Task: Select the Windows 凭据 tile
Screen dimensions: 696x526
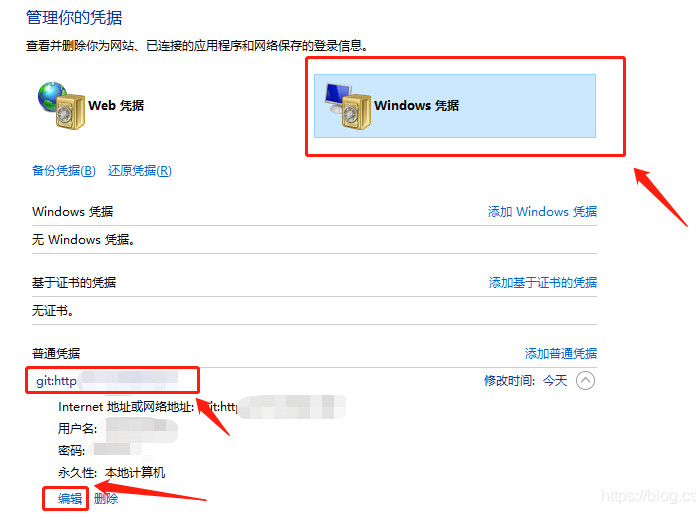Action: tap(455, 106)
